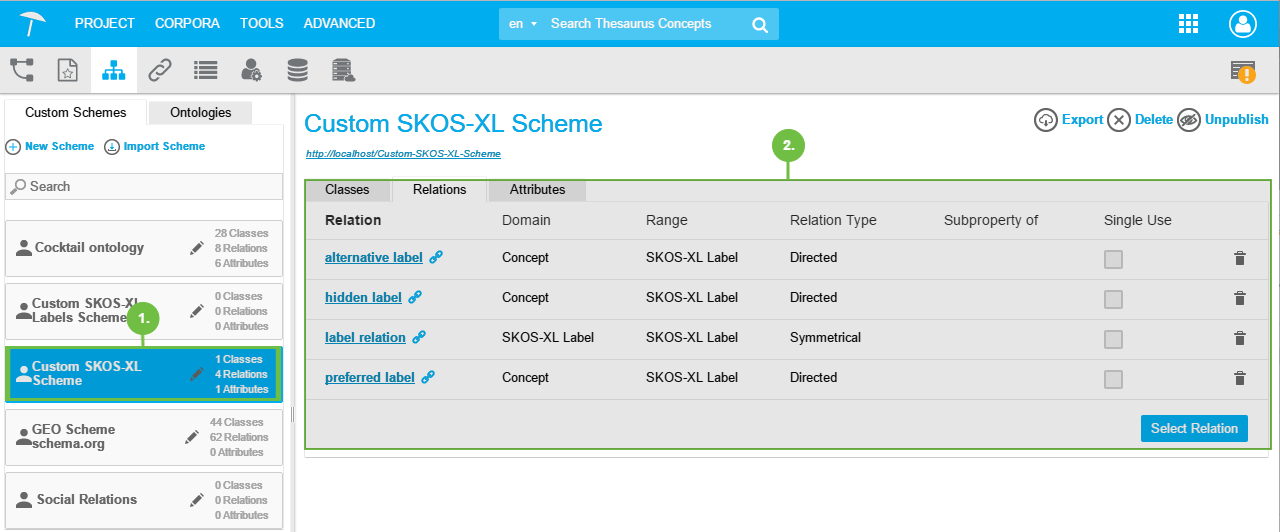The height and width of the screenshot is (532, 1280).
Task: Open the notification warning icon in toolbar
Action: pyautogui.click(x=1243, y=71)
